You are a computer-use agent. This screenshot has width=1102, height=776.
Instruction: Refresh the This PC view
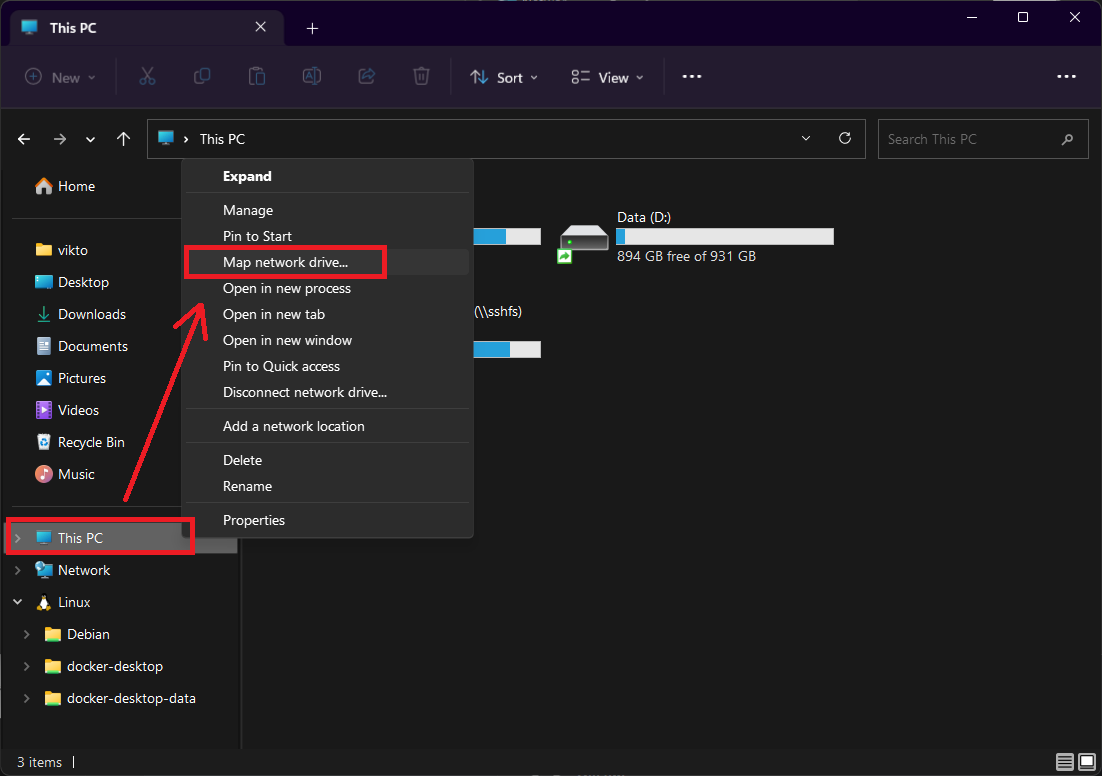845,138
